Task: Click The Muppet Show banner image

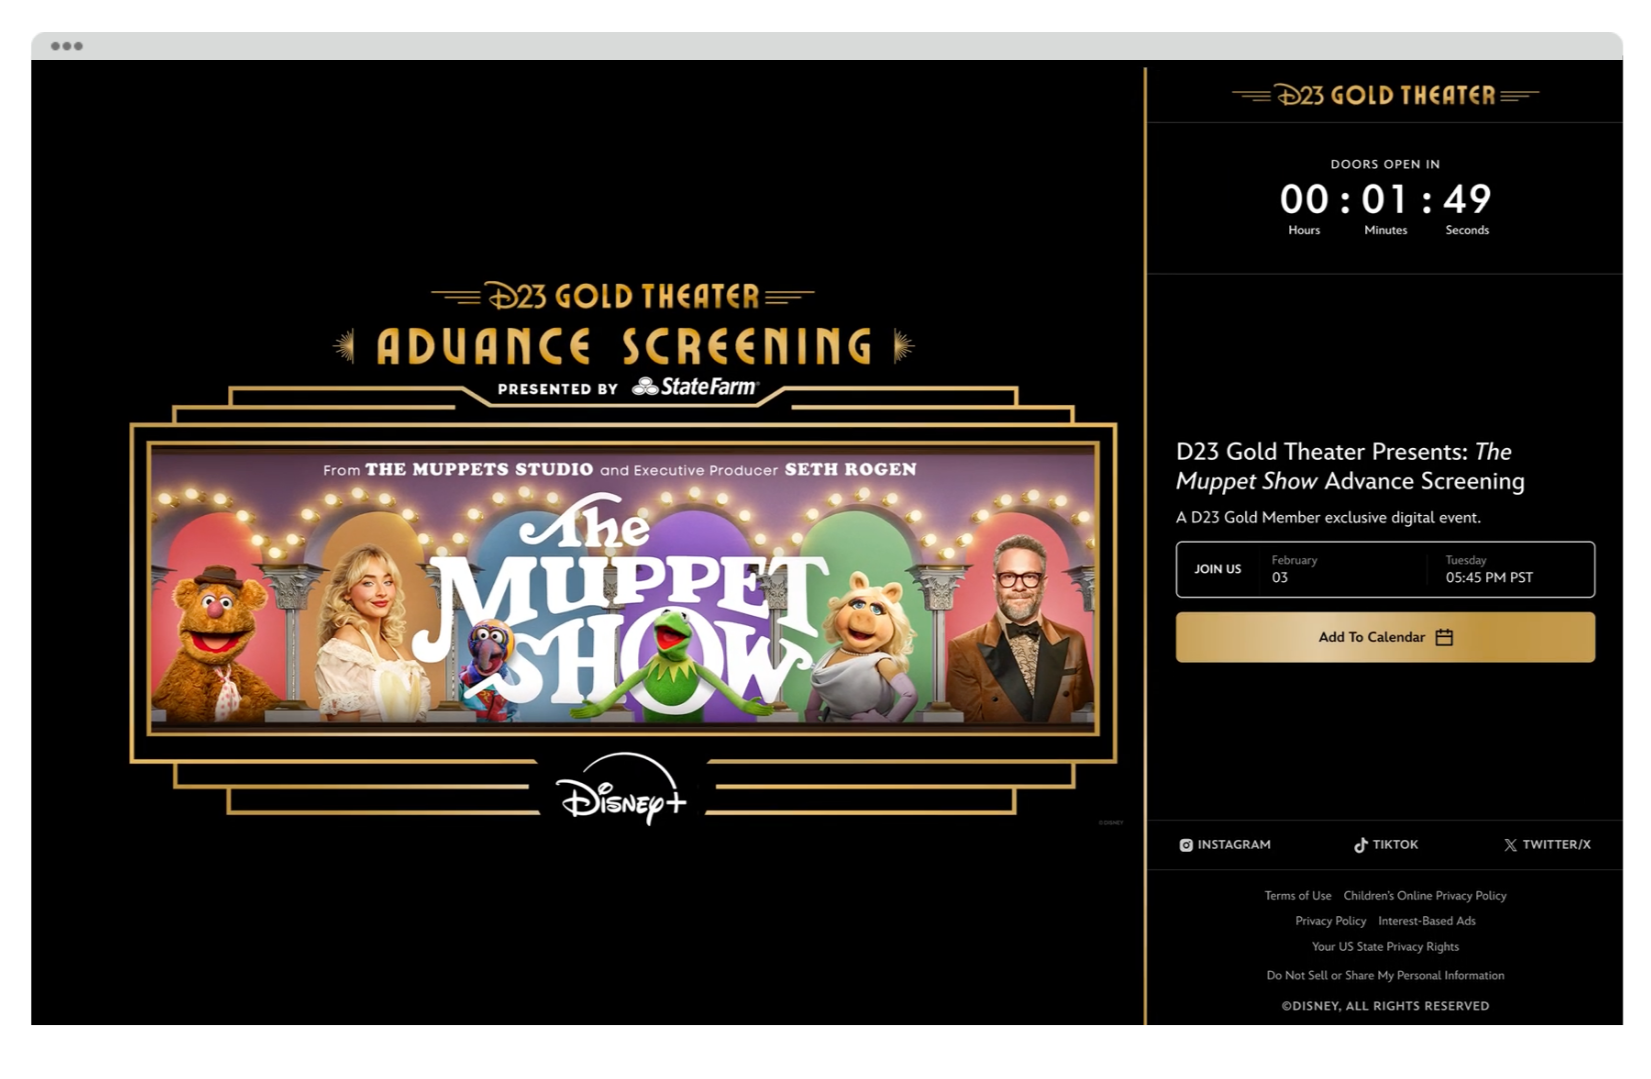Action: 623,588
